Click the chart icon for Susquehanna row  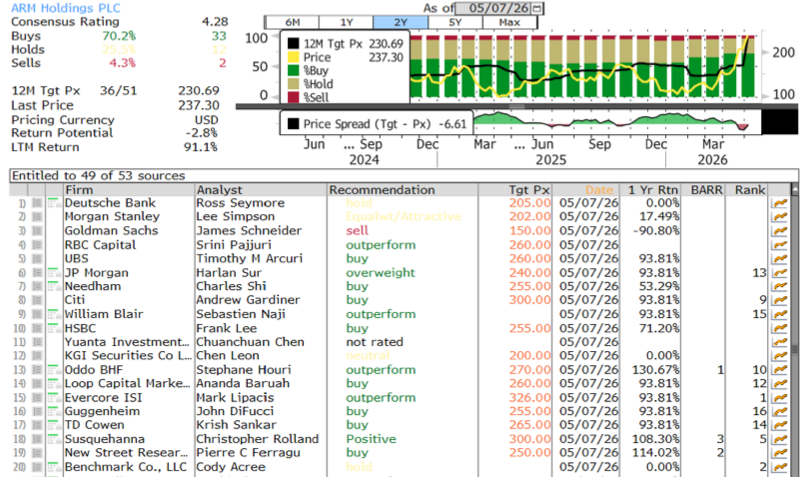pos(780,439)
